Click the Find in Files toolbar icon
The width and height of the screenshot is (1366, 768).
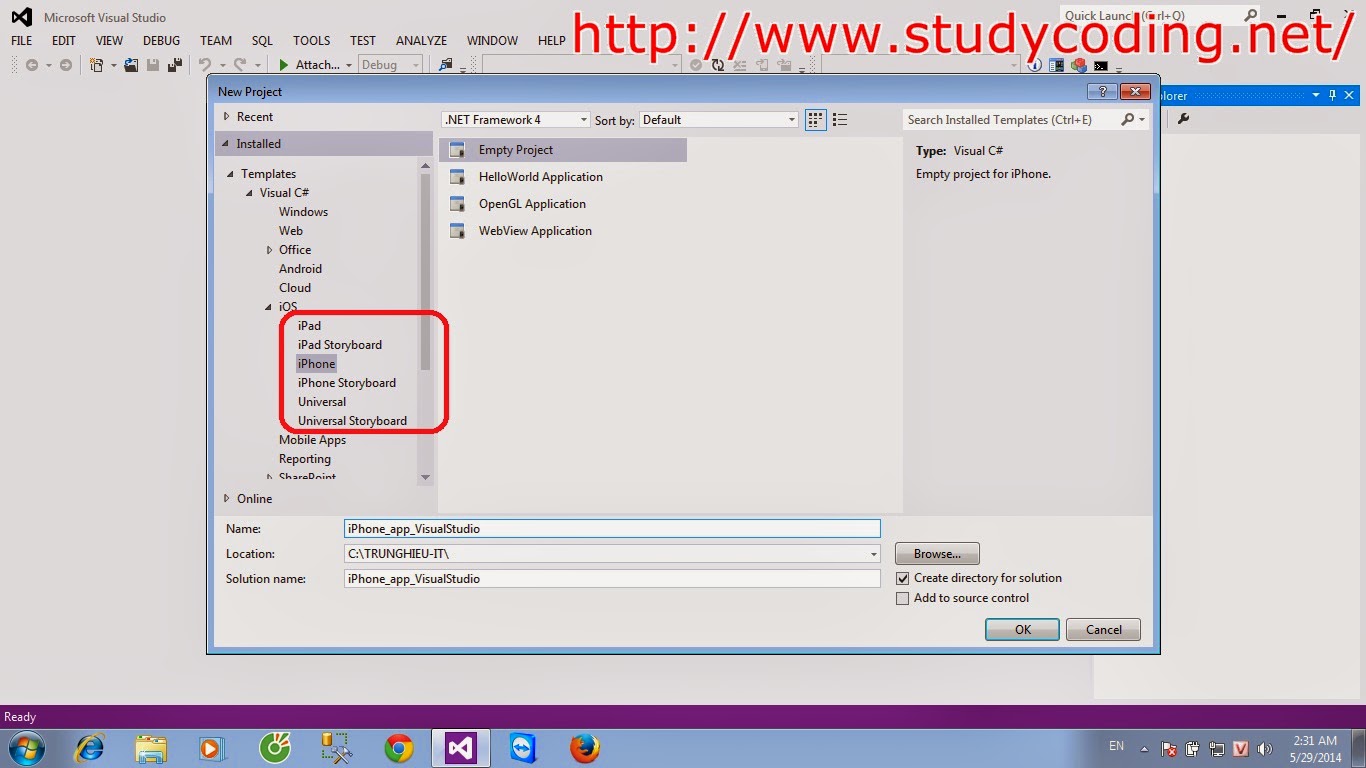coord(446,65)
